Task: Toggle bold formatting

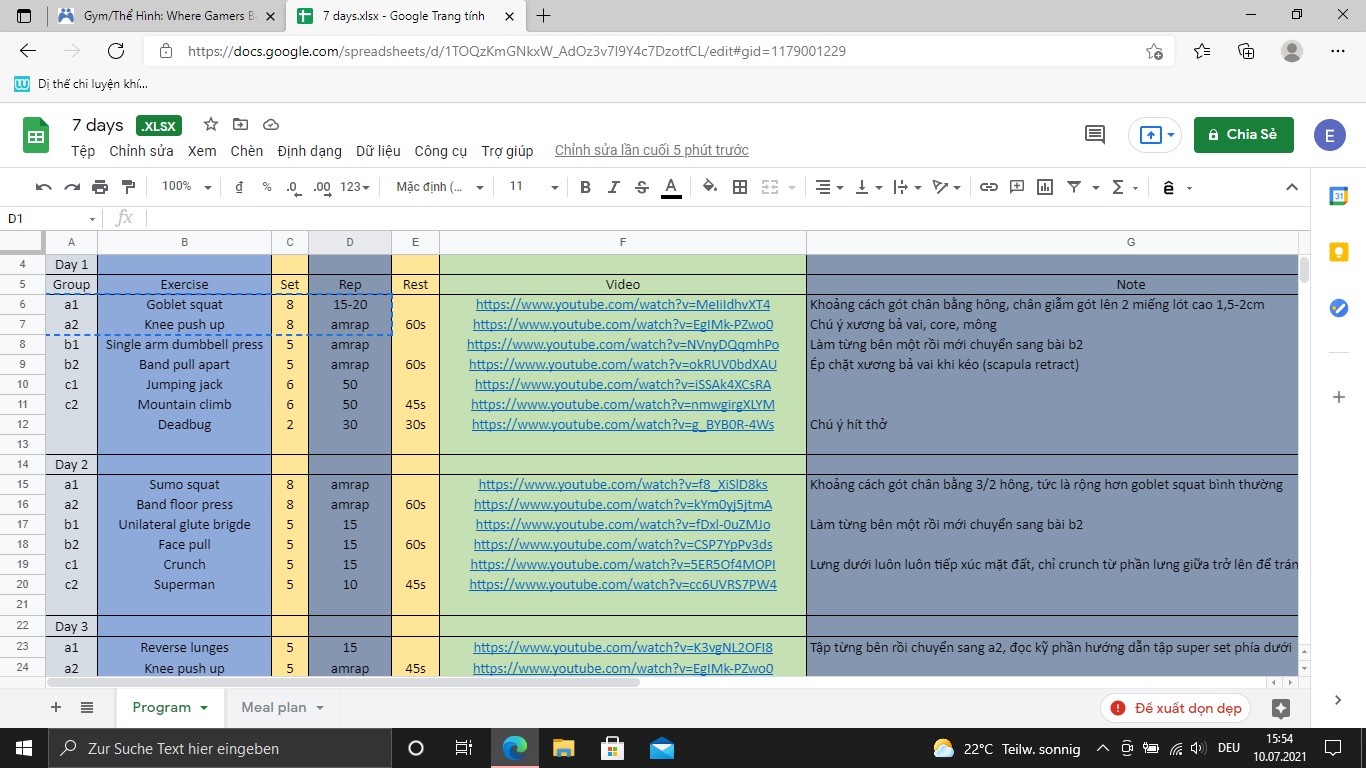Action: click(x=585, y=187)
